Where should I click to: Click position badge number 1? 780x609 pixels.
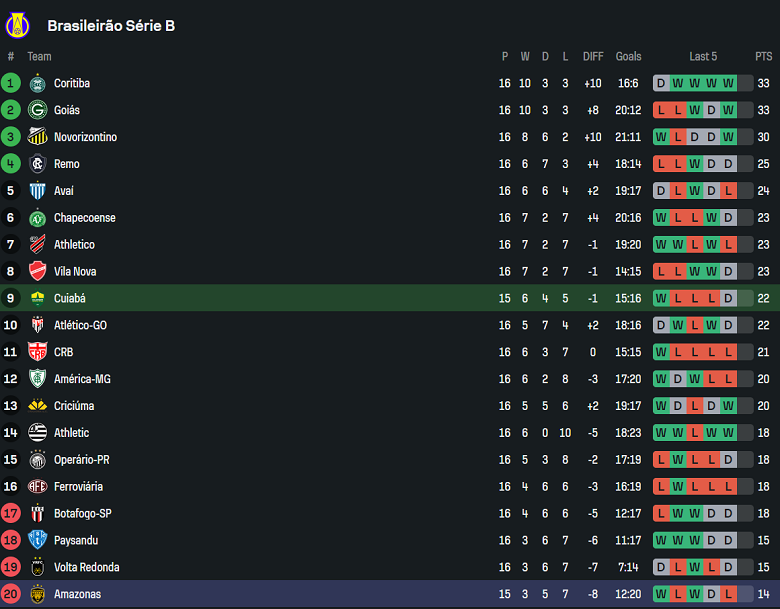[11, 83]
